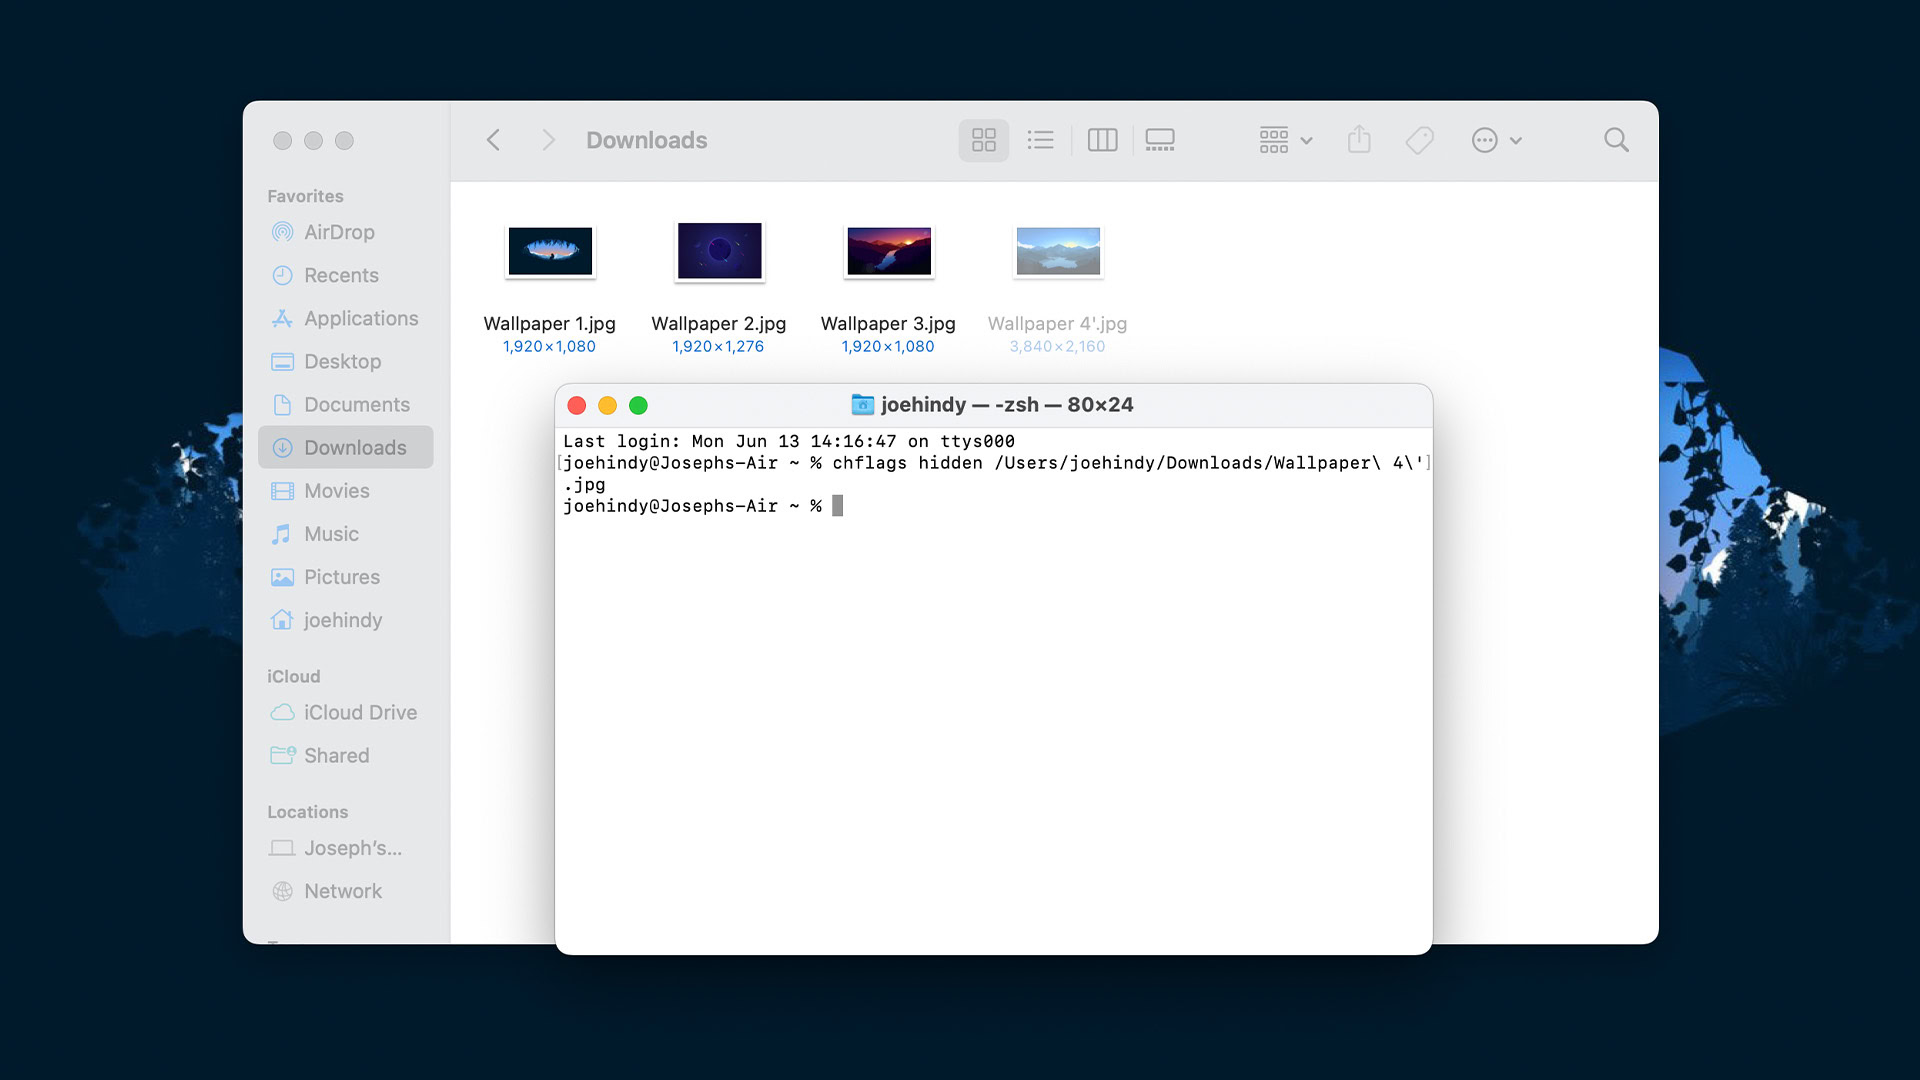Select the Wallpaper 3.jpg thumbnail
Viewport: 1920px width, 1080px height.
[x=888, y=251]
